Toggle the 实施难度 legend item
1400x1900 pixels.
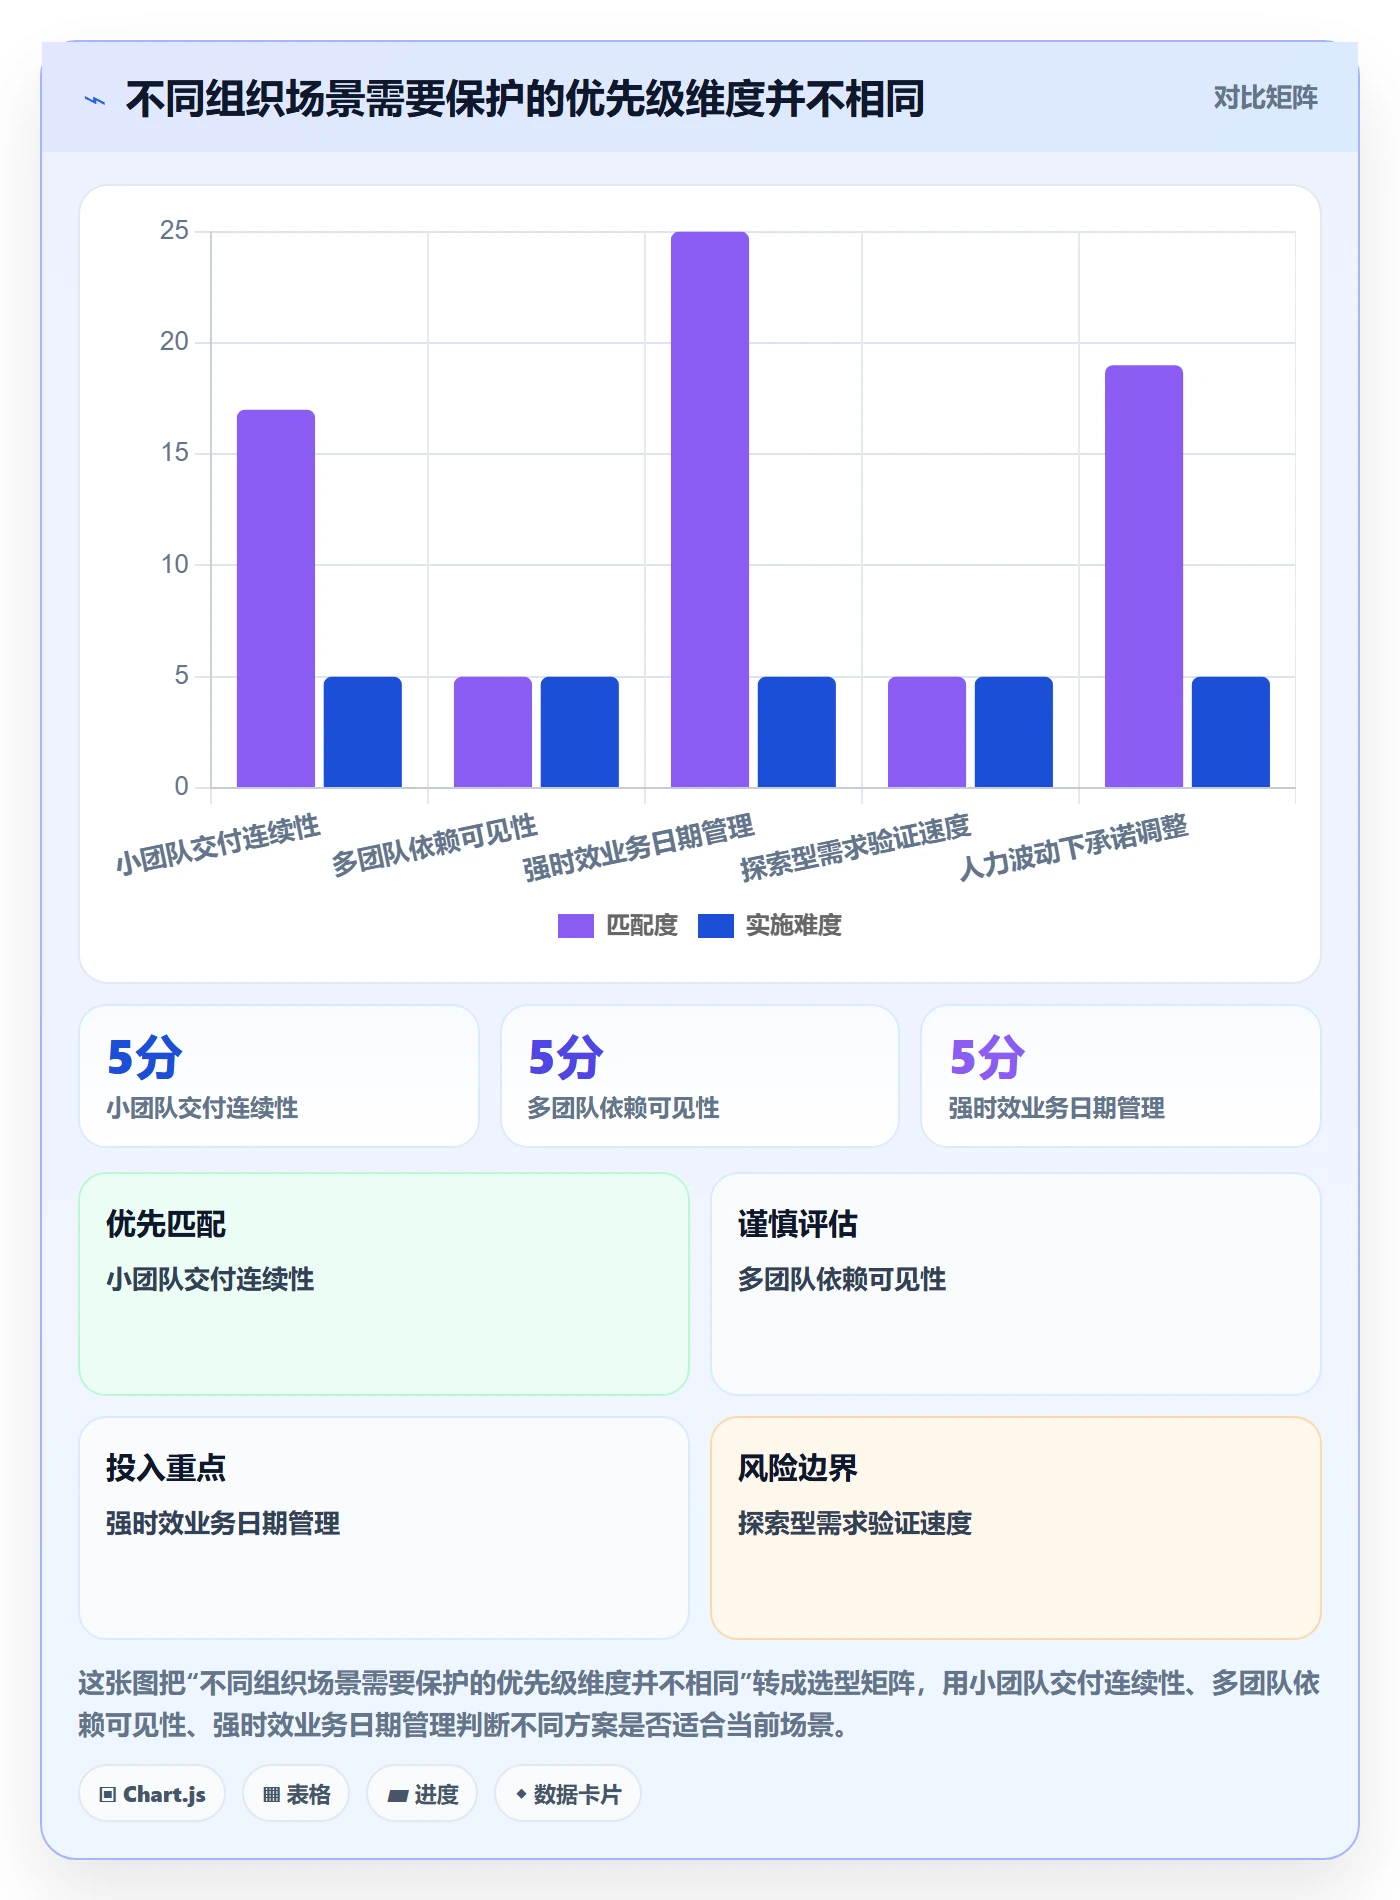click(770, 926)
